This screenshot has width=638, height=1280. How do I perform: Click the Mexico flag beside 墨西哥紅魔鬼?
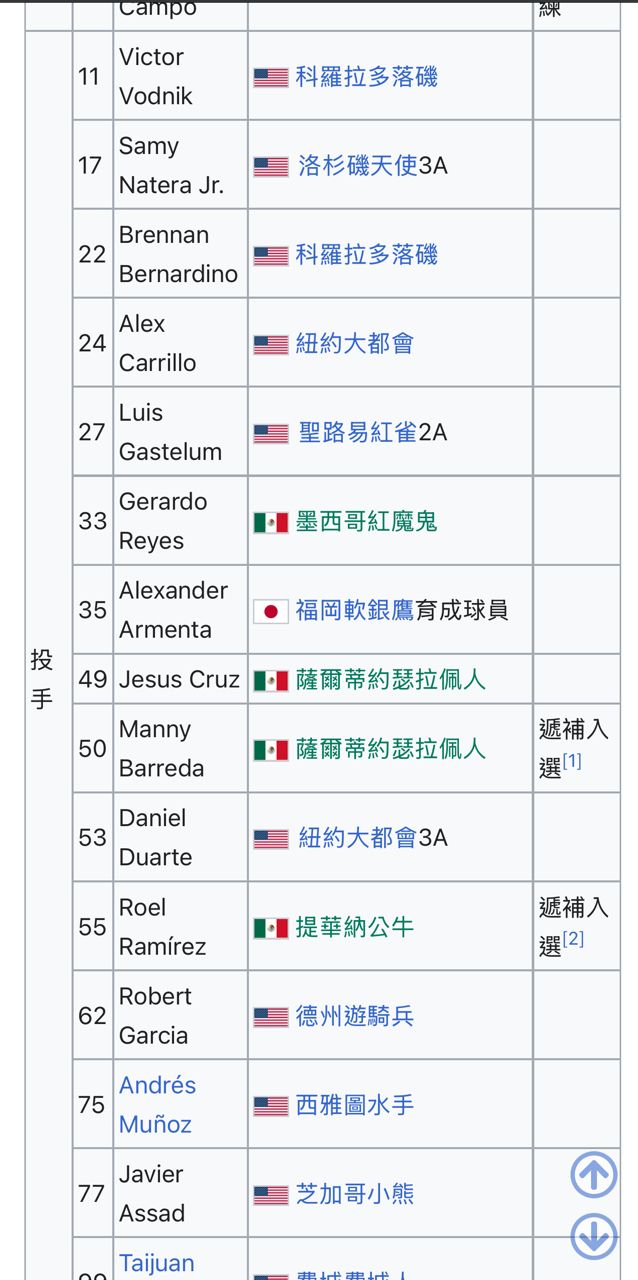click(x=270, y=522)
